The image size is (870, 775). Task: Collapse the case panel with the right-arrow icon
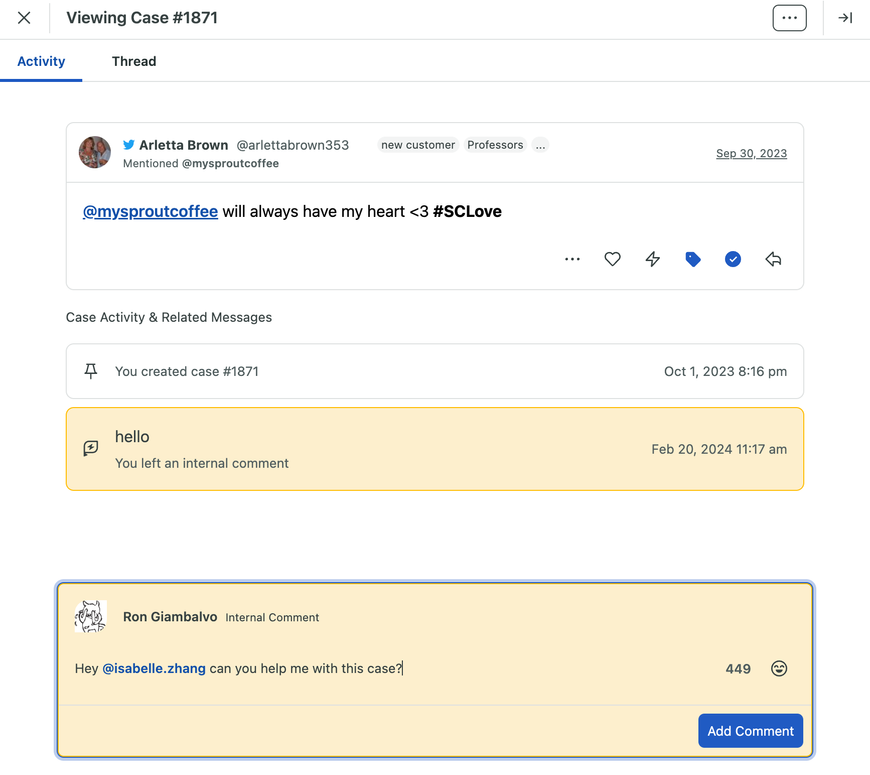(845, 17)
